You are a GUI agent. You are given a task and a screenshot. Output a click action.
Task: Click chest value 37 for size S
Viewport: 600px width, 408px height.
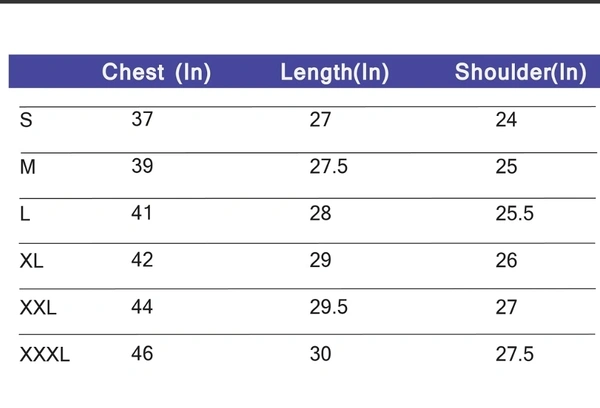[x=142, y=120]
